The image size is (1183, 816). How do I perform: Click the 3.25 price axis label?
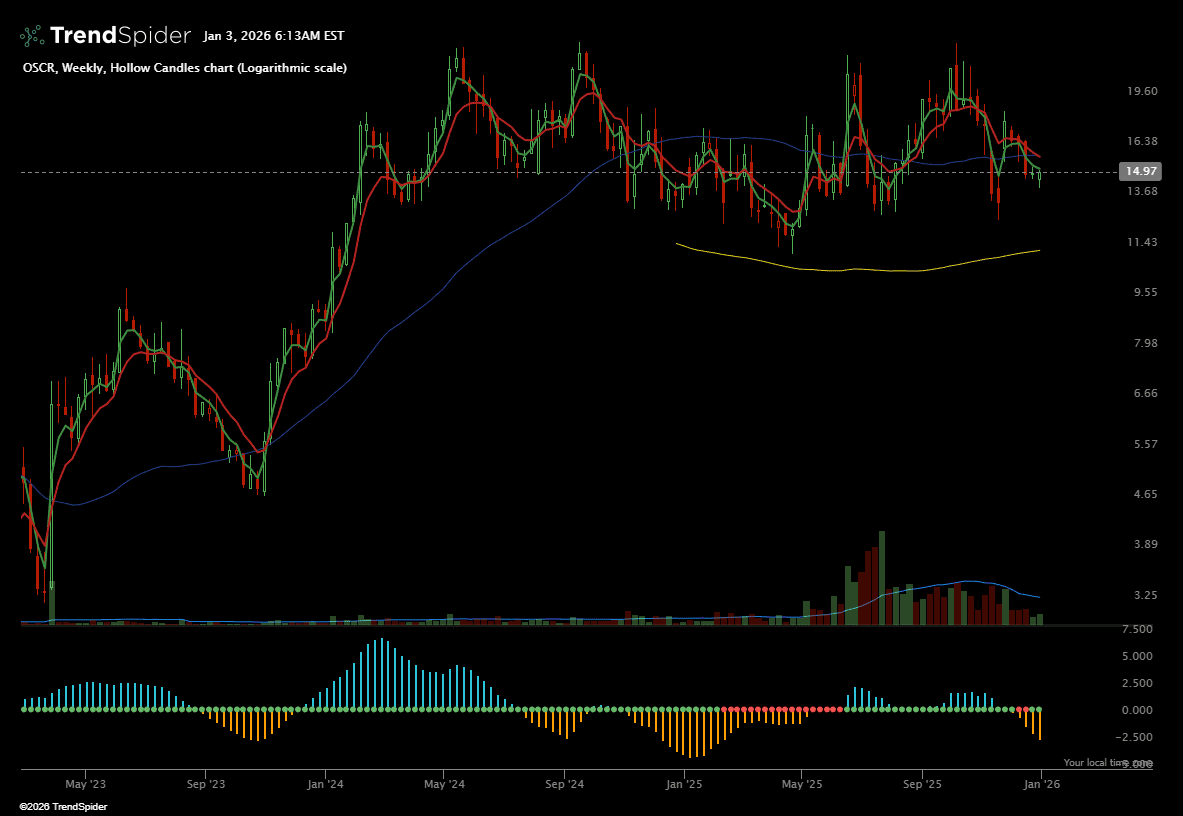[1141, 595]
